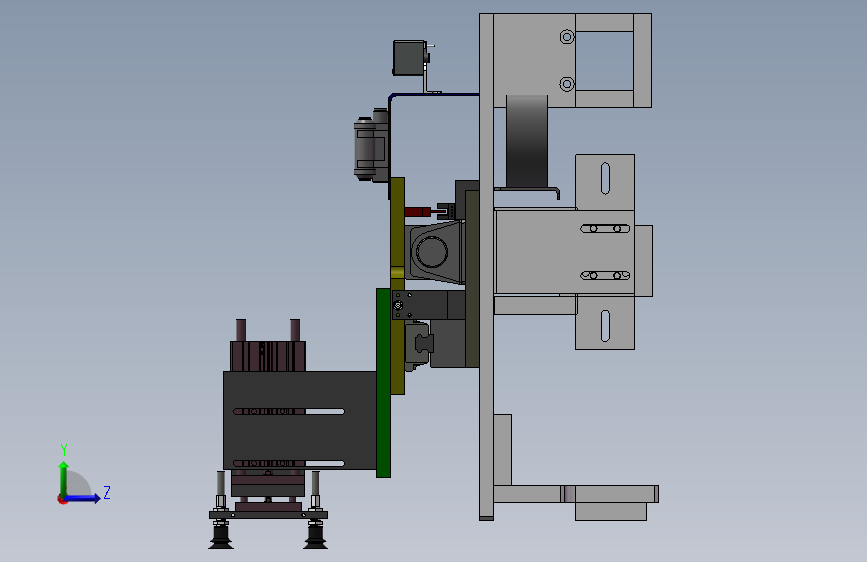Select the gray roller on the left
The height and width of the screenshot is (562, 867).
(364, 148)
